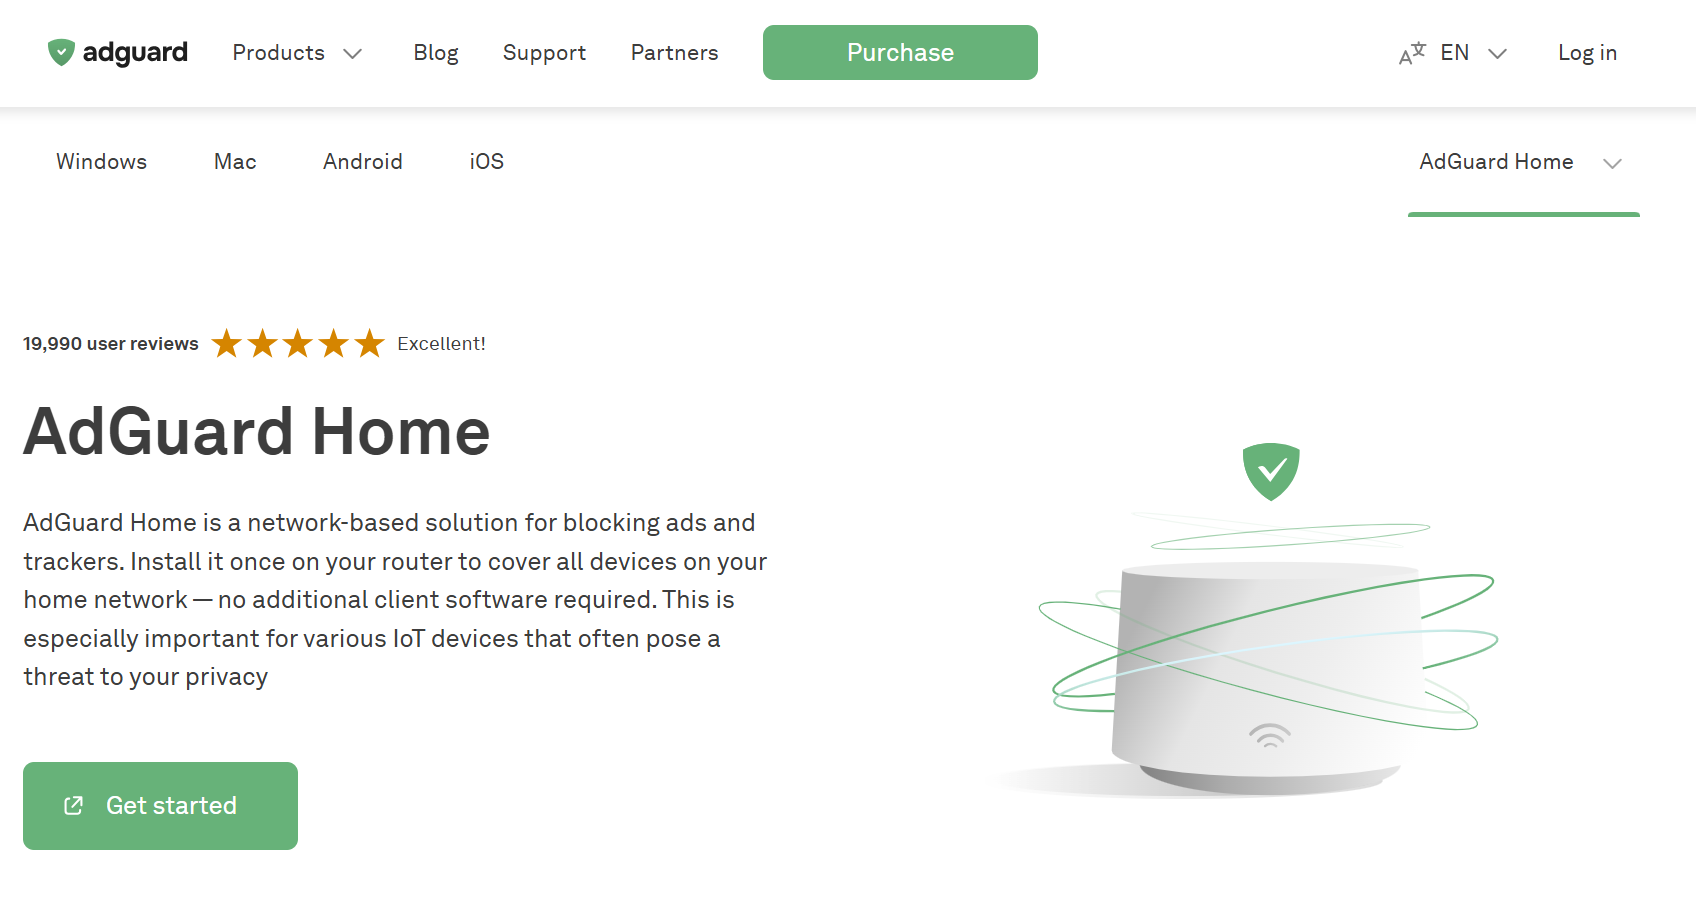
Task: Click the green shield checkmark above the router
Action: tap(1270, 468)
